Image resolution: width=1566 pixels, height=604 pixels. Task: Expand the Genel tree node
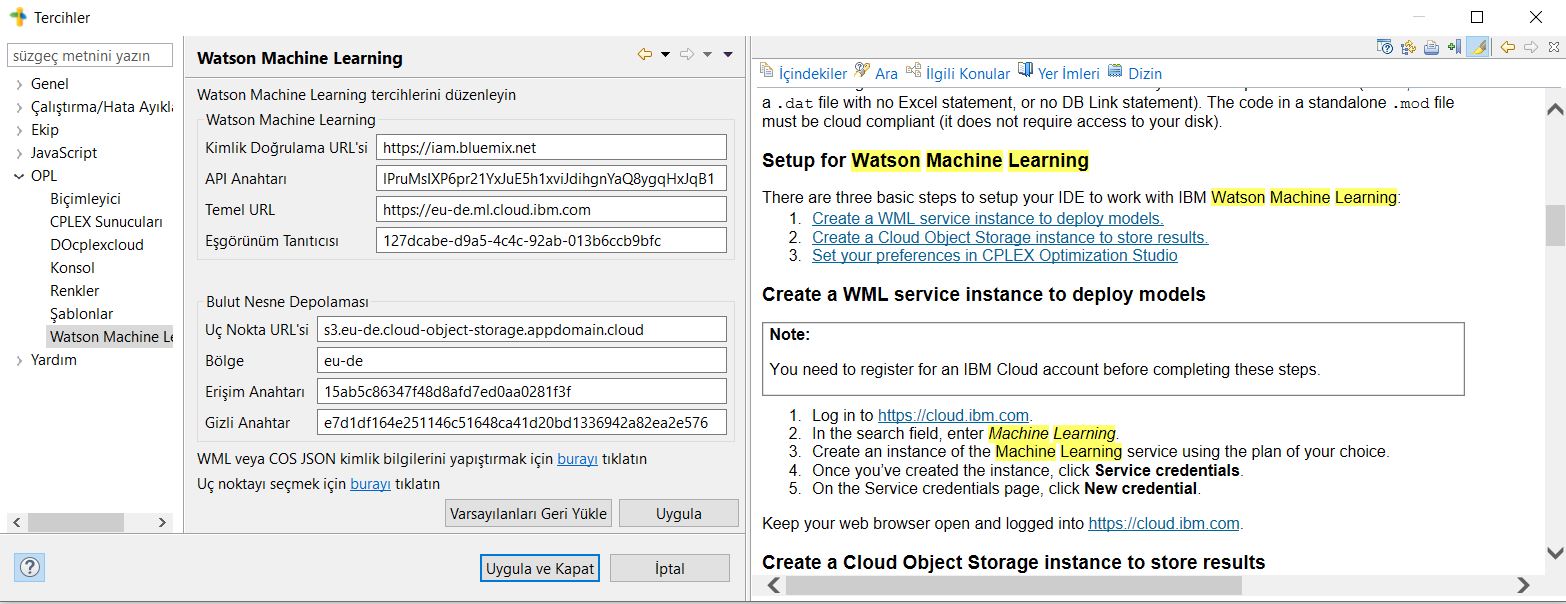[x=19, y=84]
